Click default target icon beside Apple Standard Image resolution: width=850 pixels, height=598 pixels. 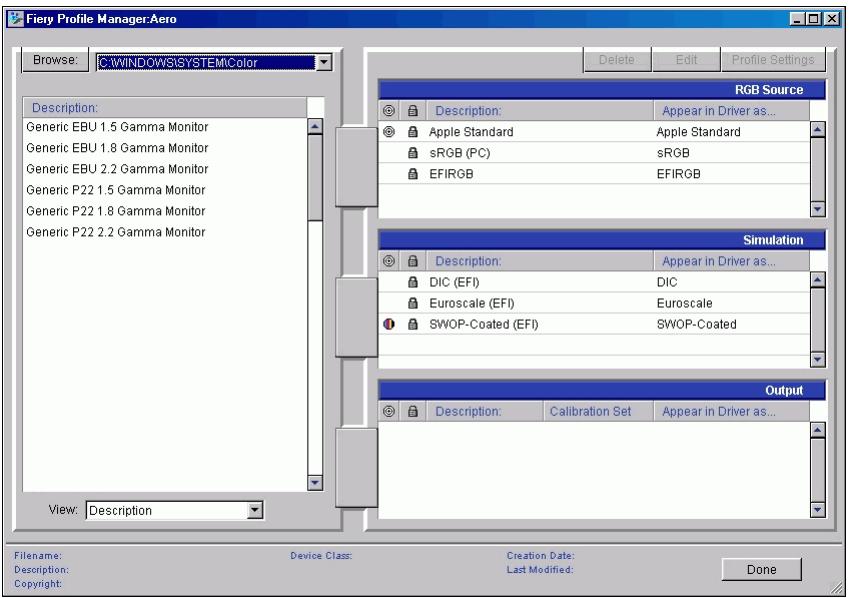389,132
